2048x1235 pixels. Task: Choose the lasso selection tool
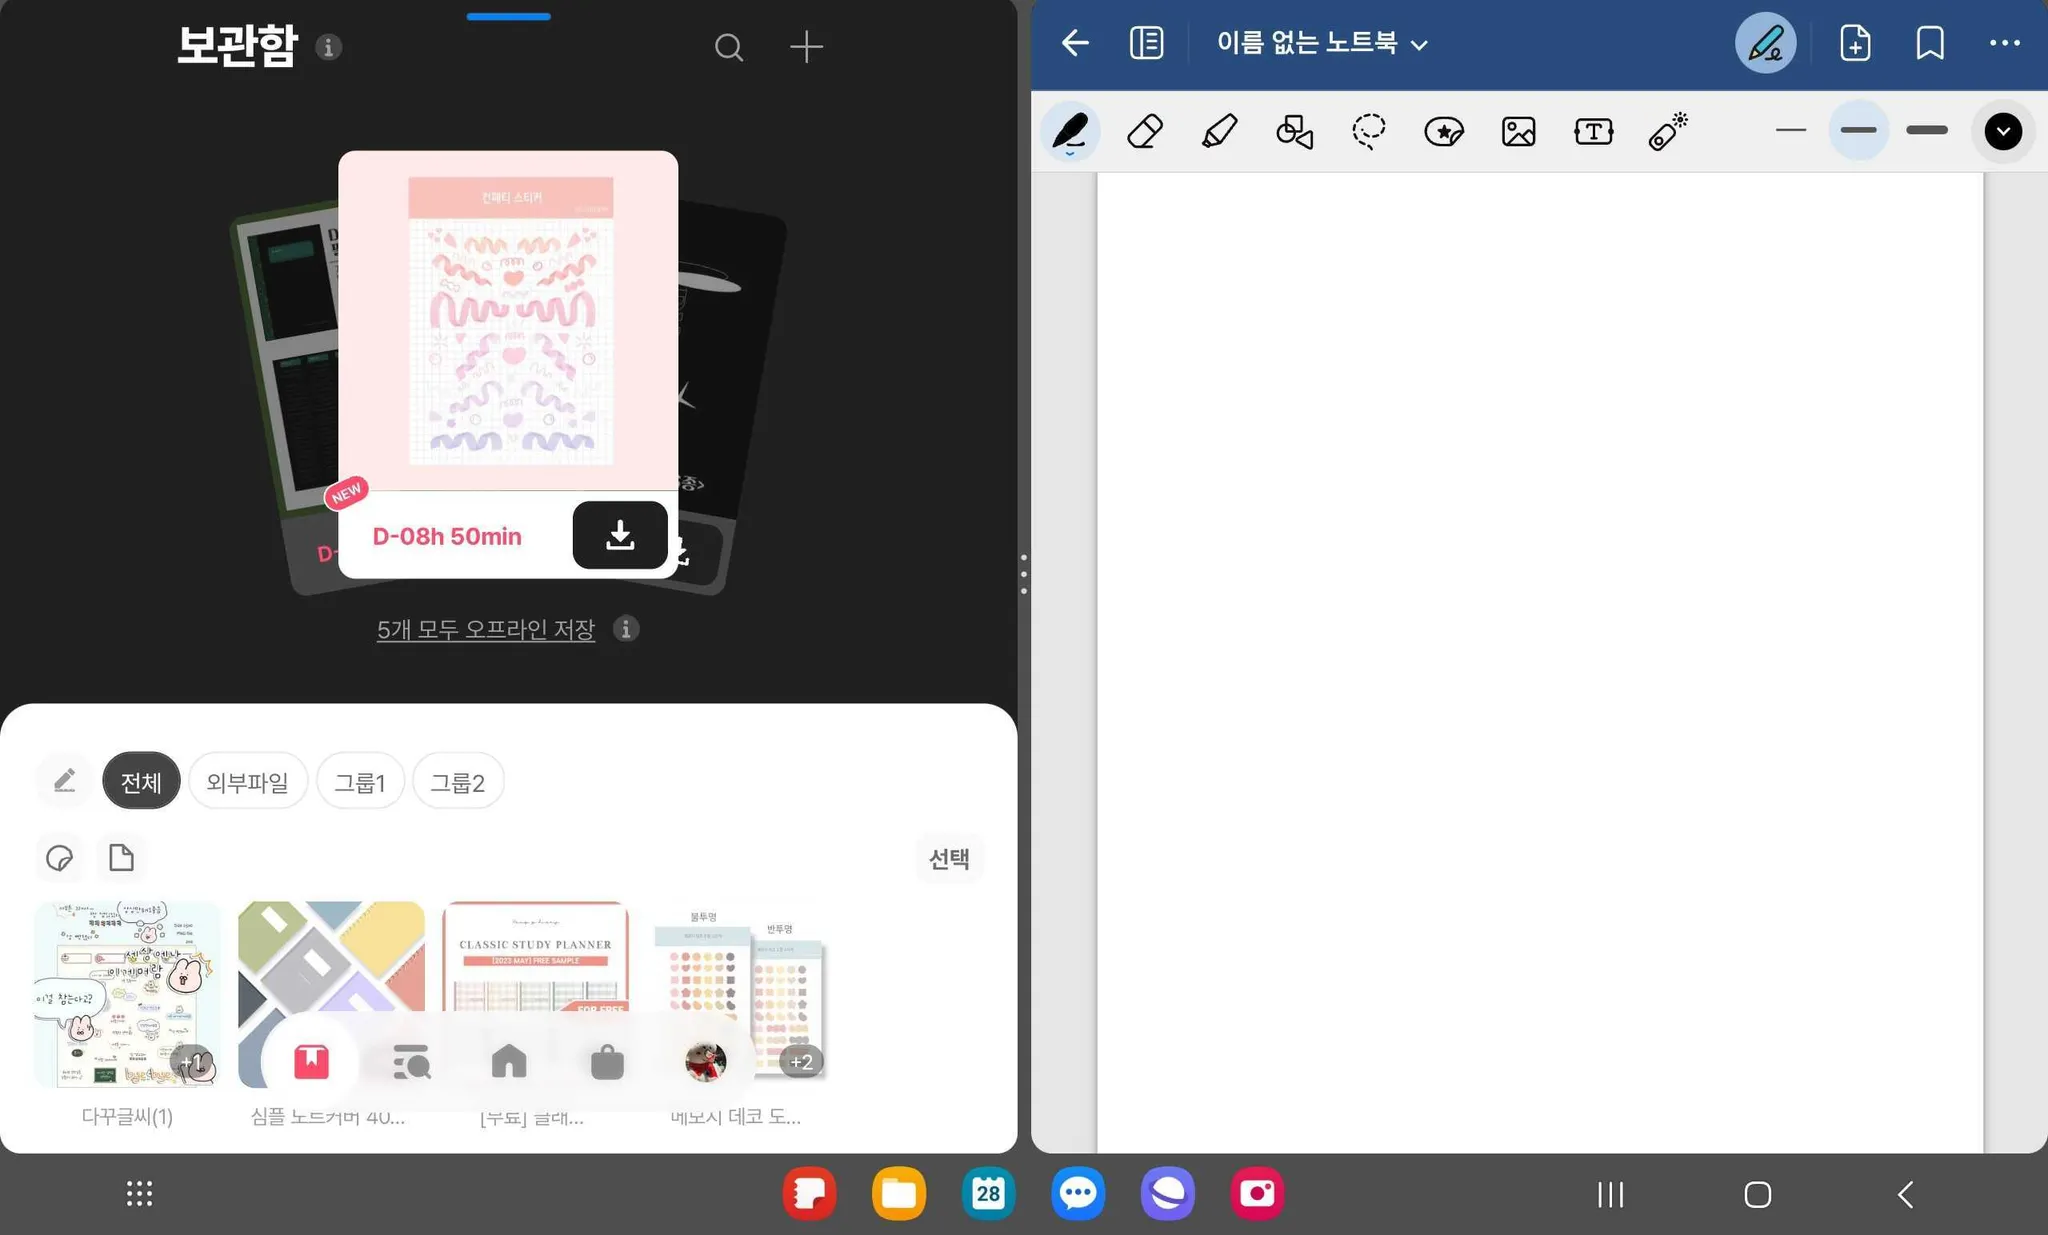coord(1368,131)
